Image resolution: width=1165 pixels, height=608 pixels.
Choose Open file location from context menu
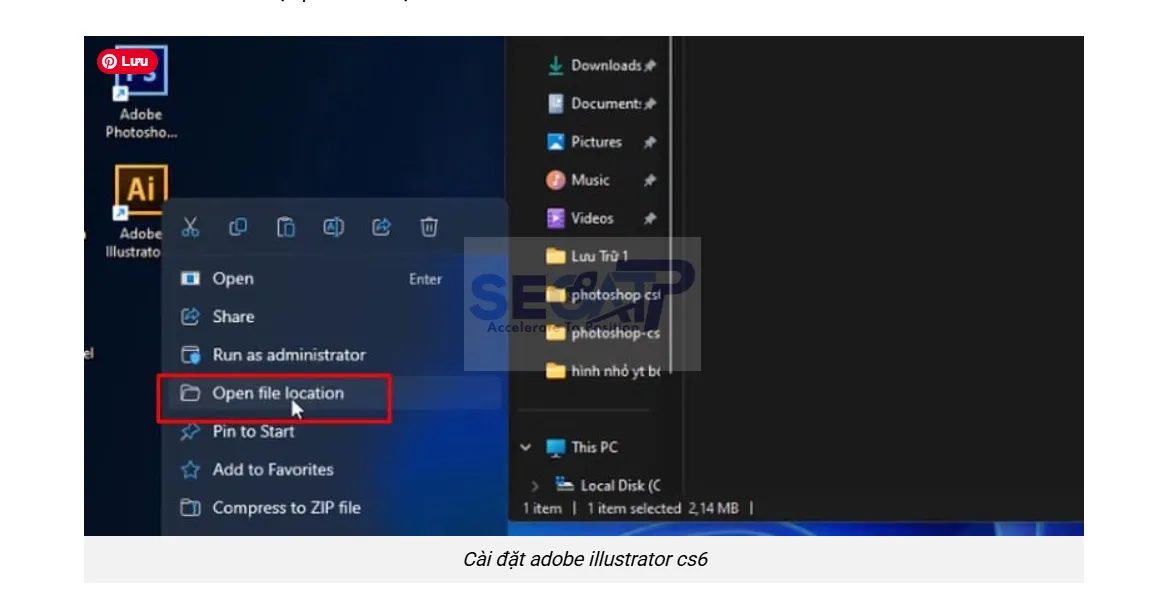click(277, 394)
